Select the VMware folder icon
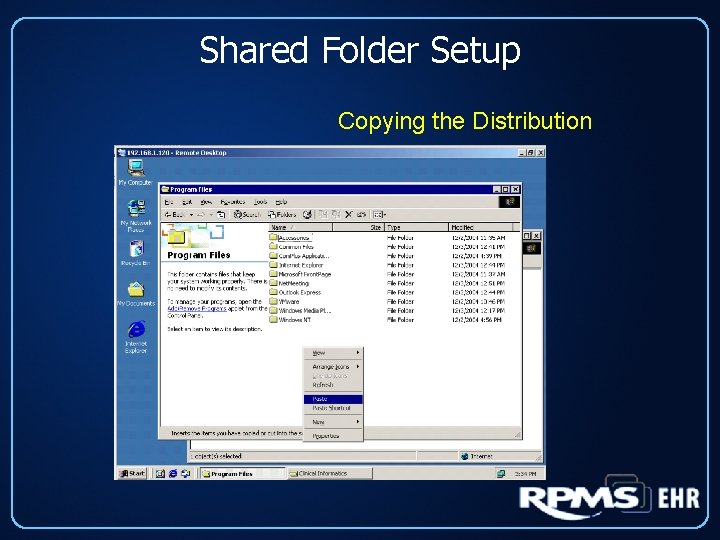 274,301
